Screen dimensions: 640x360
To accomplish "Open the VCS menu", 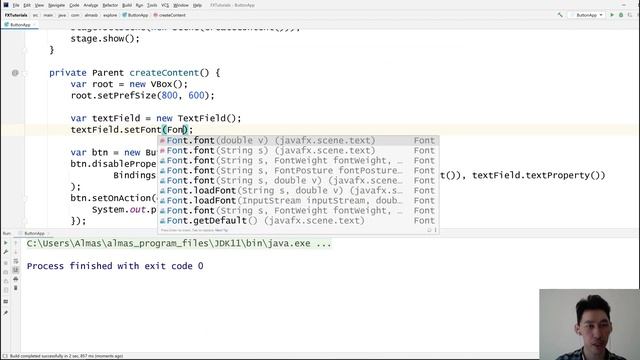I will (165, 5).
